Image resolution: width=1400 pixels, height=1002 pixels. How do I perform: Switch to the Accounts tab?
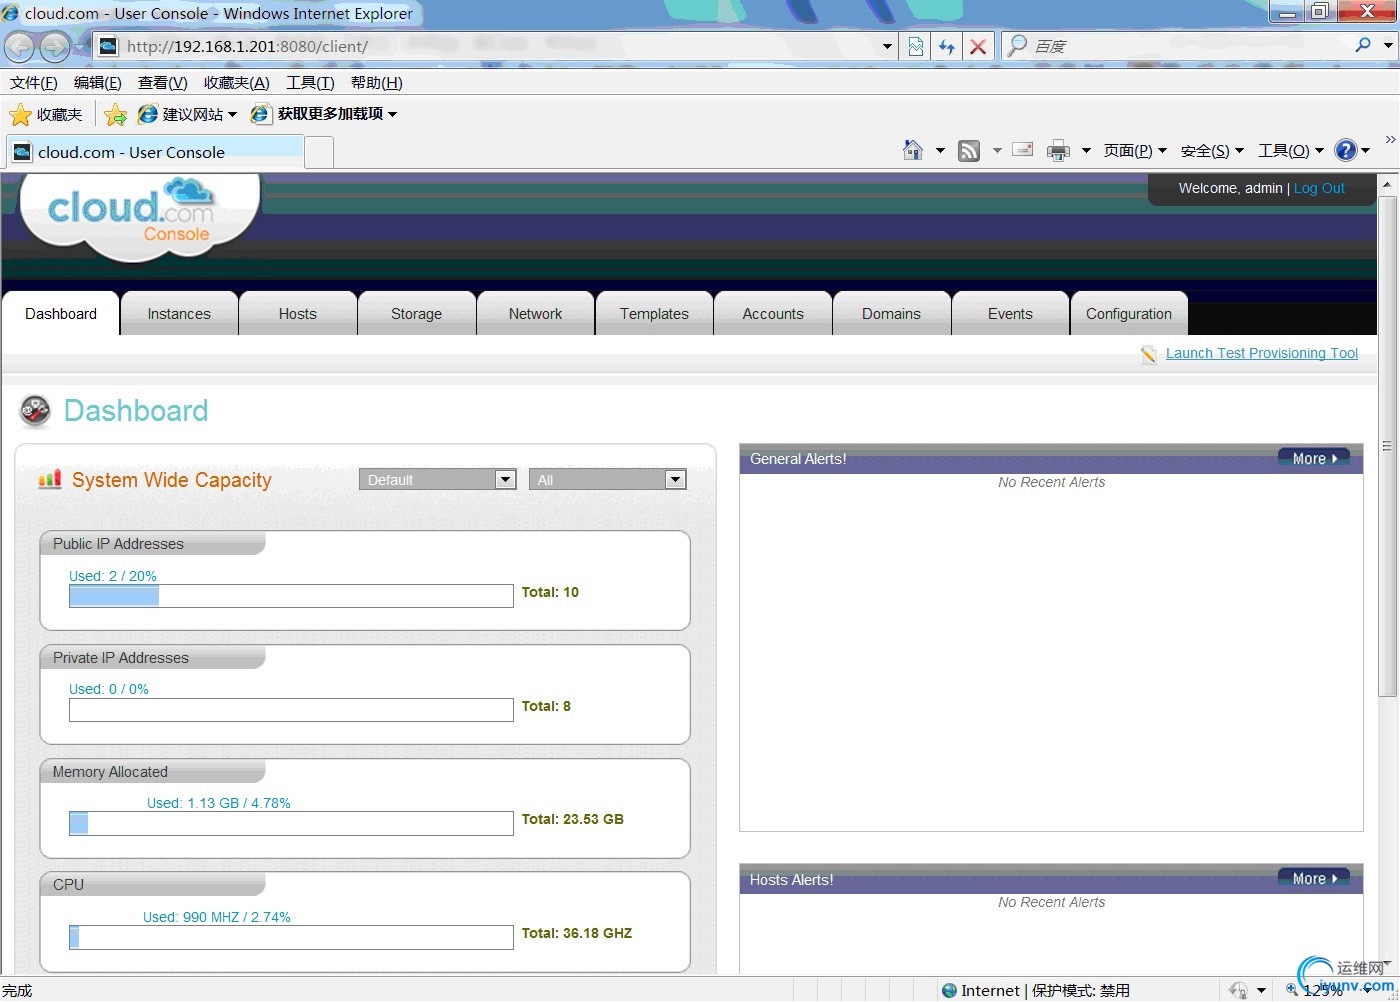point(773,314)
